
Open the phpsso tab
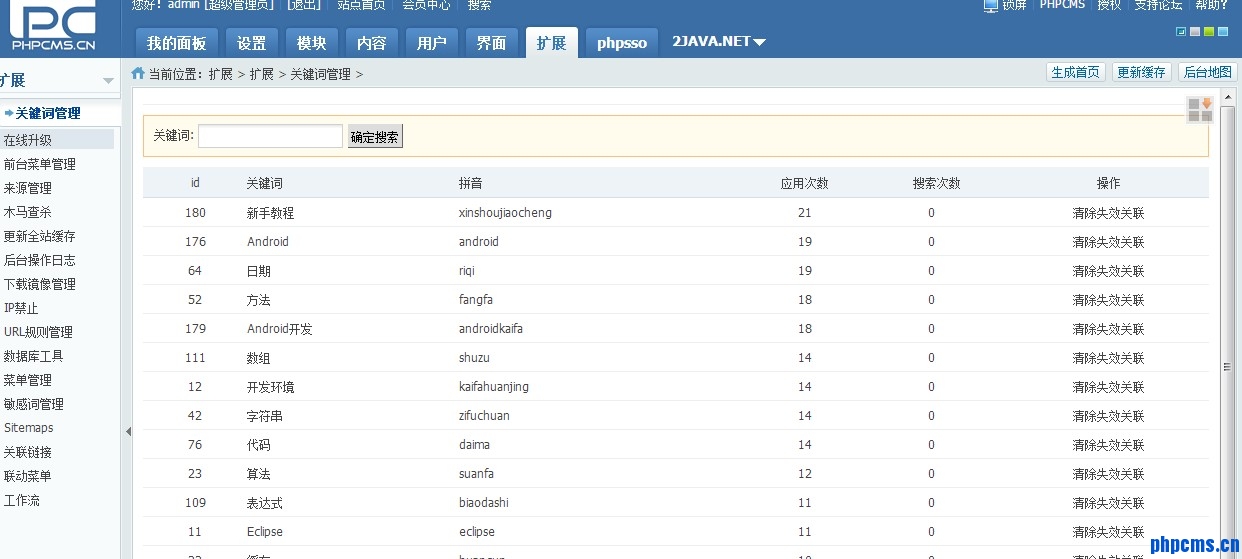[622, 43]
